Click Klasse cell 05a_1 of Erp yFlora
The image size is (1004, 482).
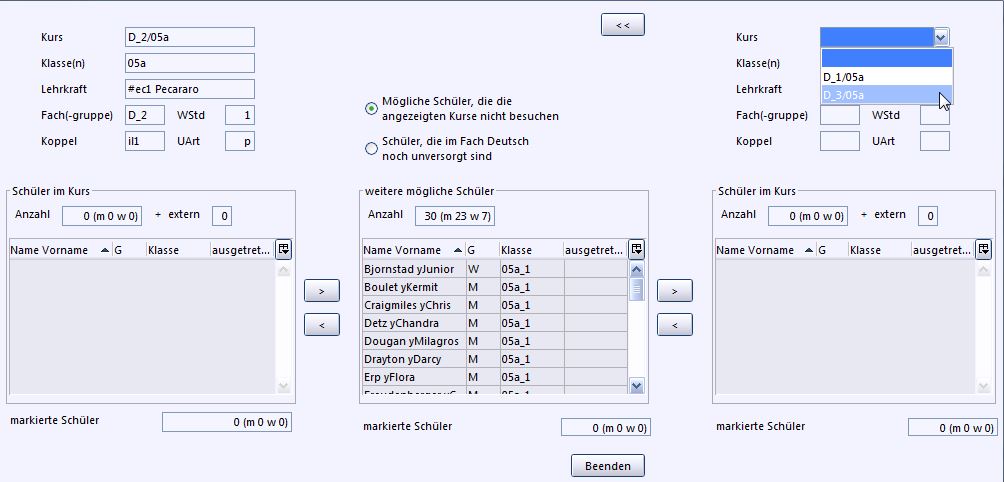pyautogui.click(x=531, y=377)
